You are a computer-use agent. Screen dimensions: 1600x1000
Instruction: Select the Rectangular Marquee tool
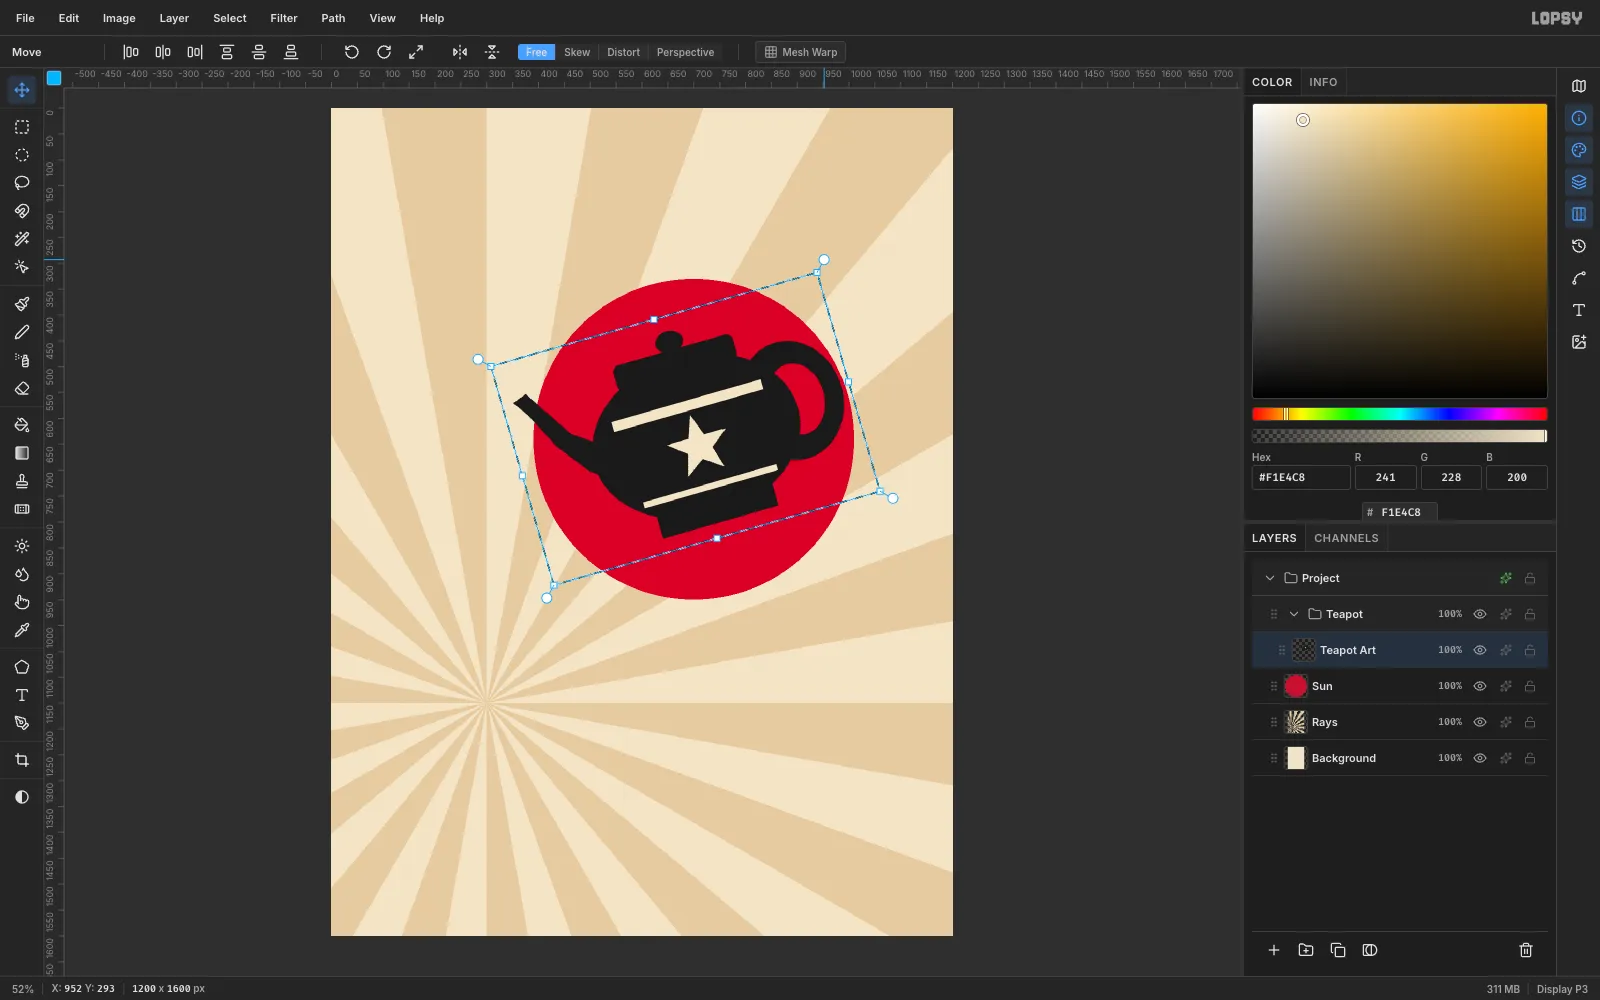click(x=22, y=127)
